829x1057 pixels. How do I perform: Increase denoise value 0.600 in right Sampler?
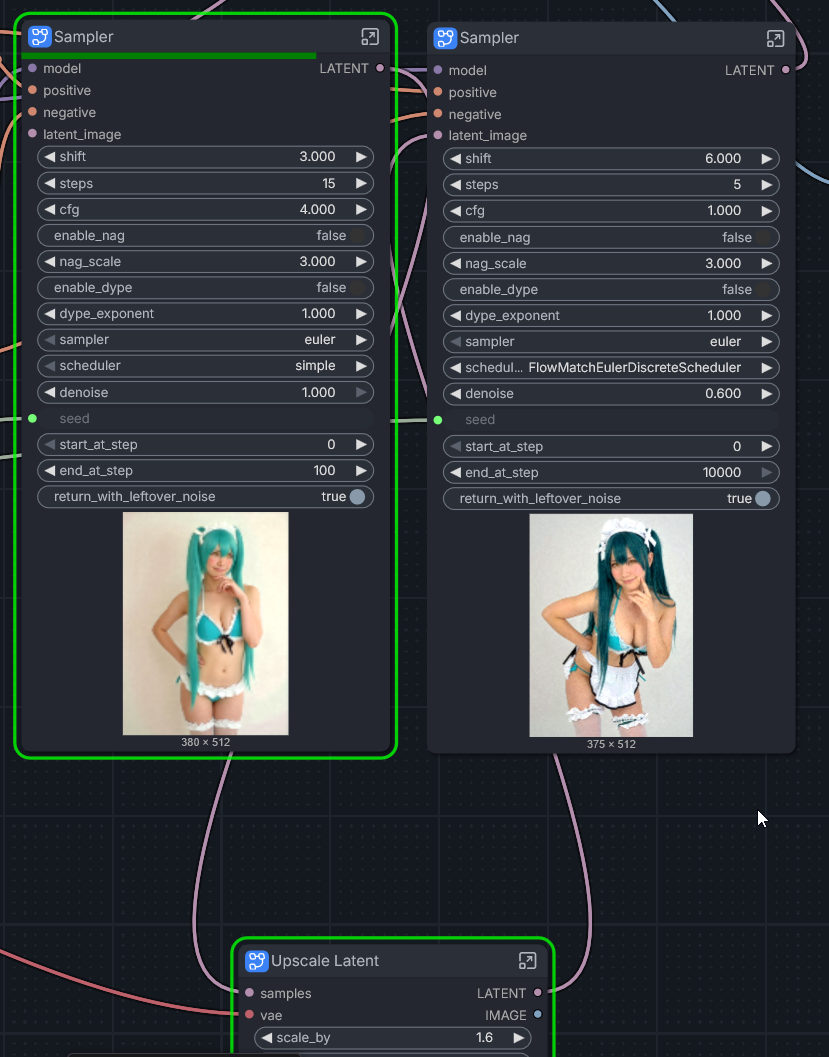pos(767,394)
